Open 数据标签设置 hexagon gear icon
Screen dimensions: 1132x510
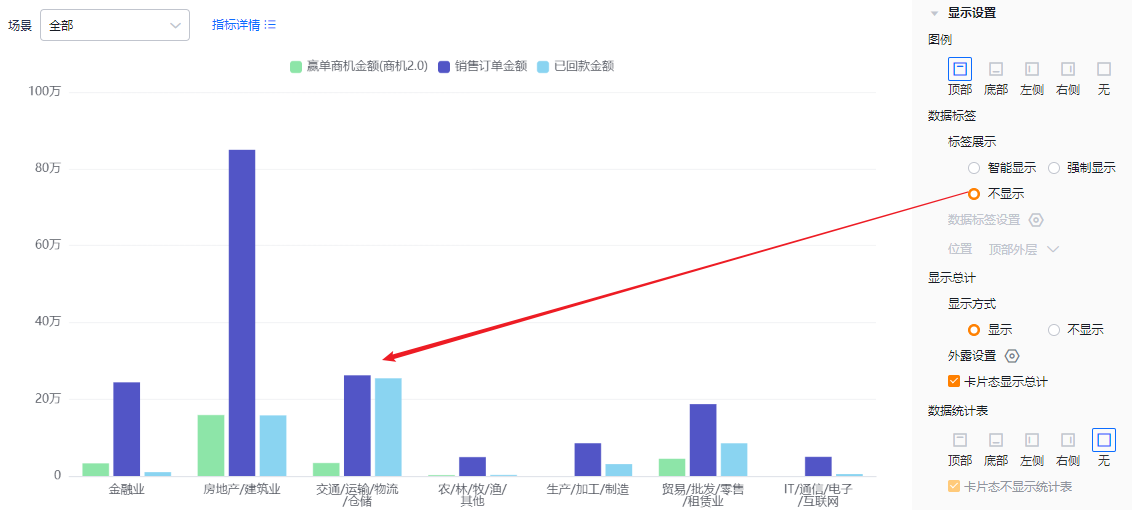click(x=1036, y=220)
